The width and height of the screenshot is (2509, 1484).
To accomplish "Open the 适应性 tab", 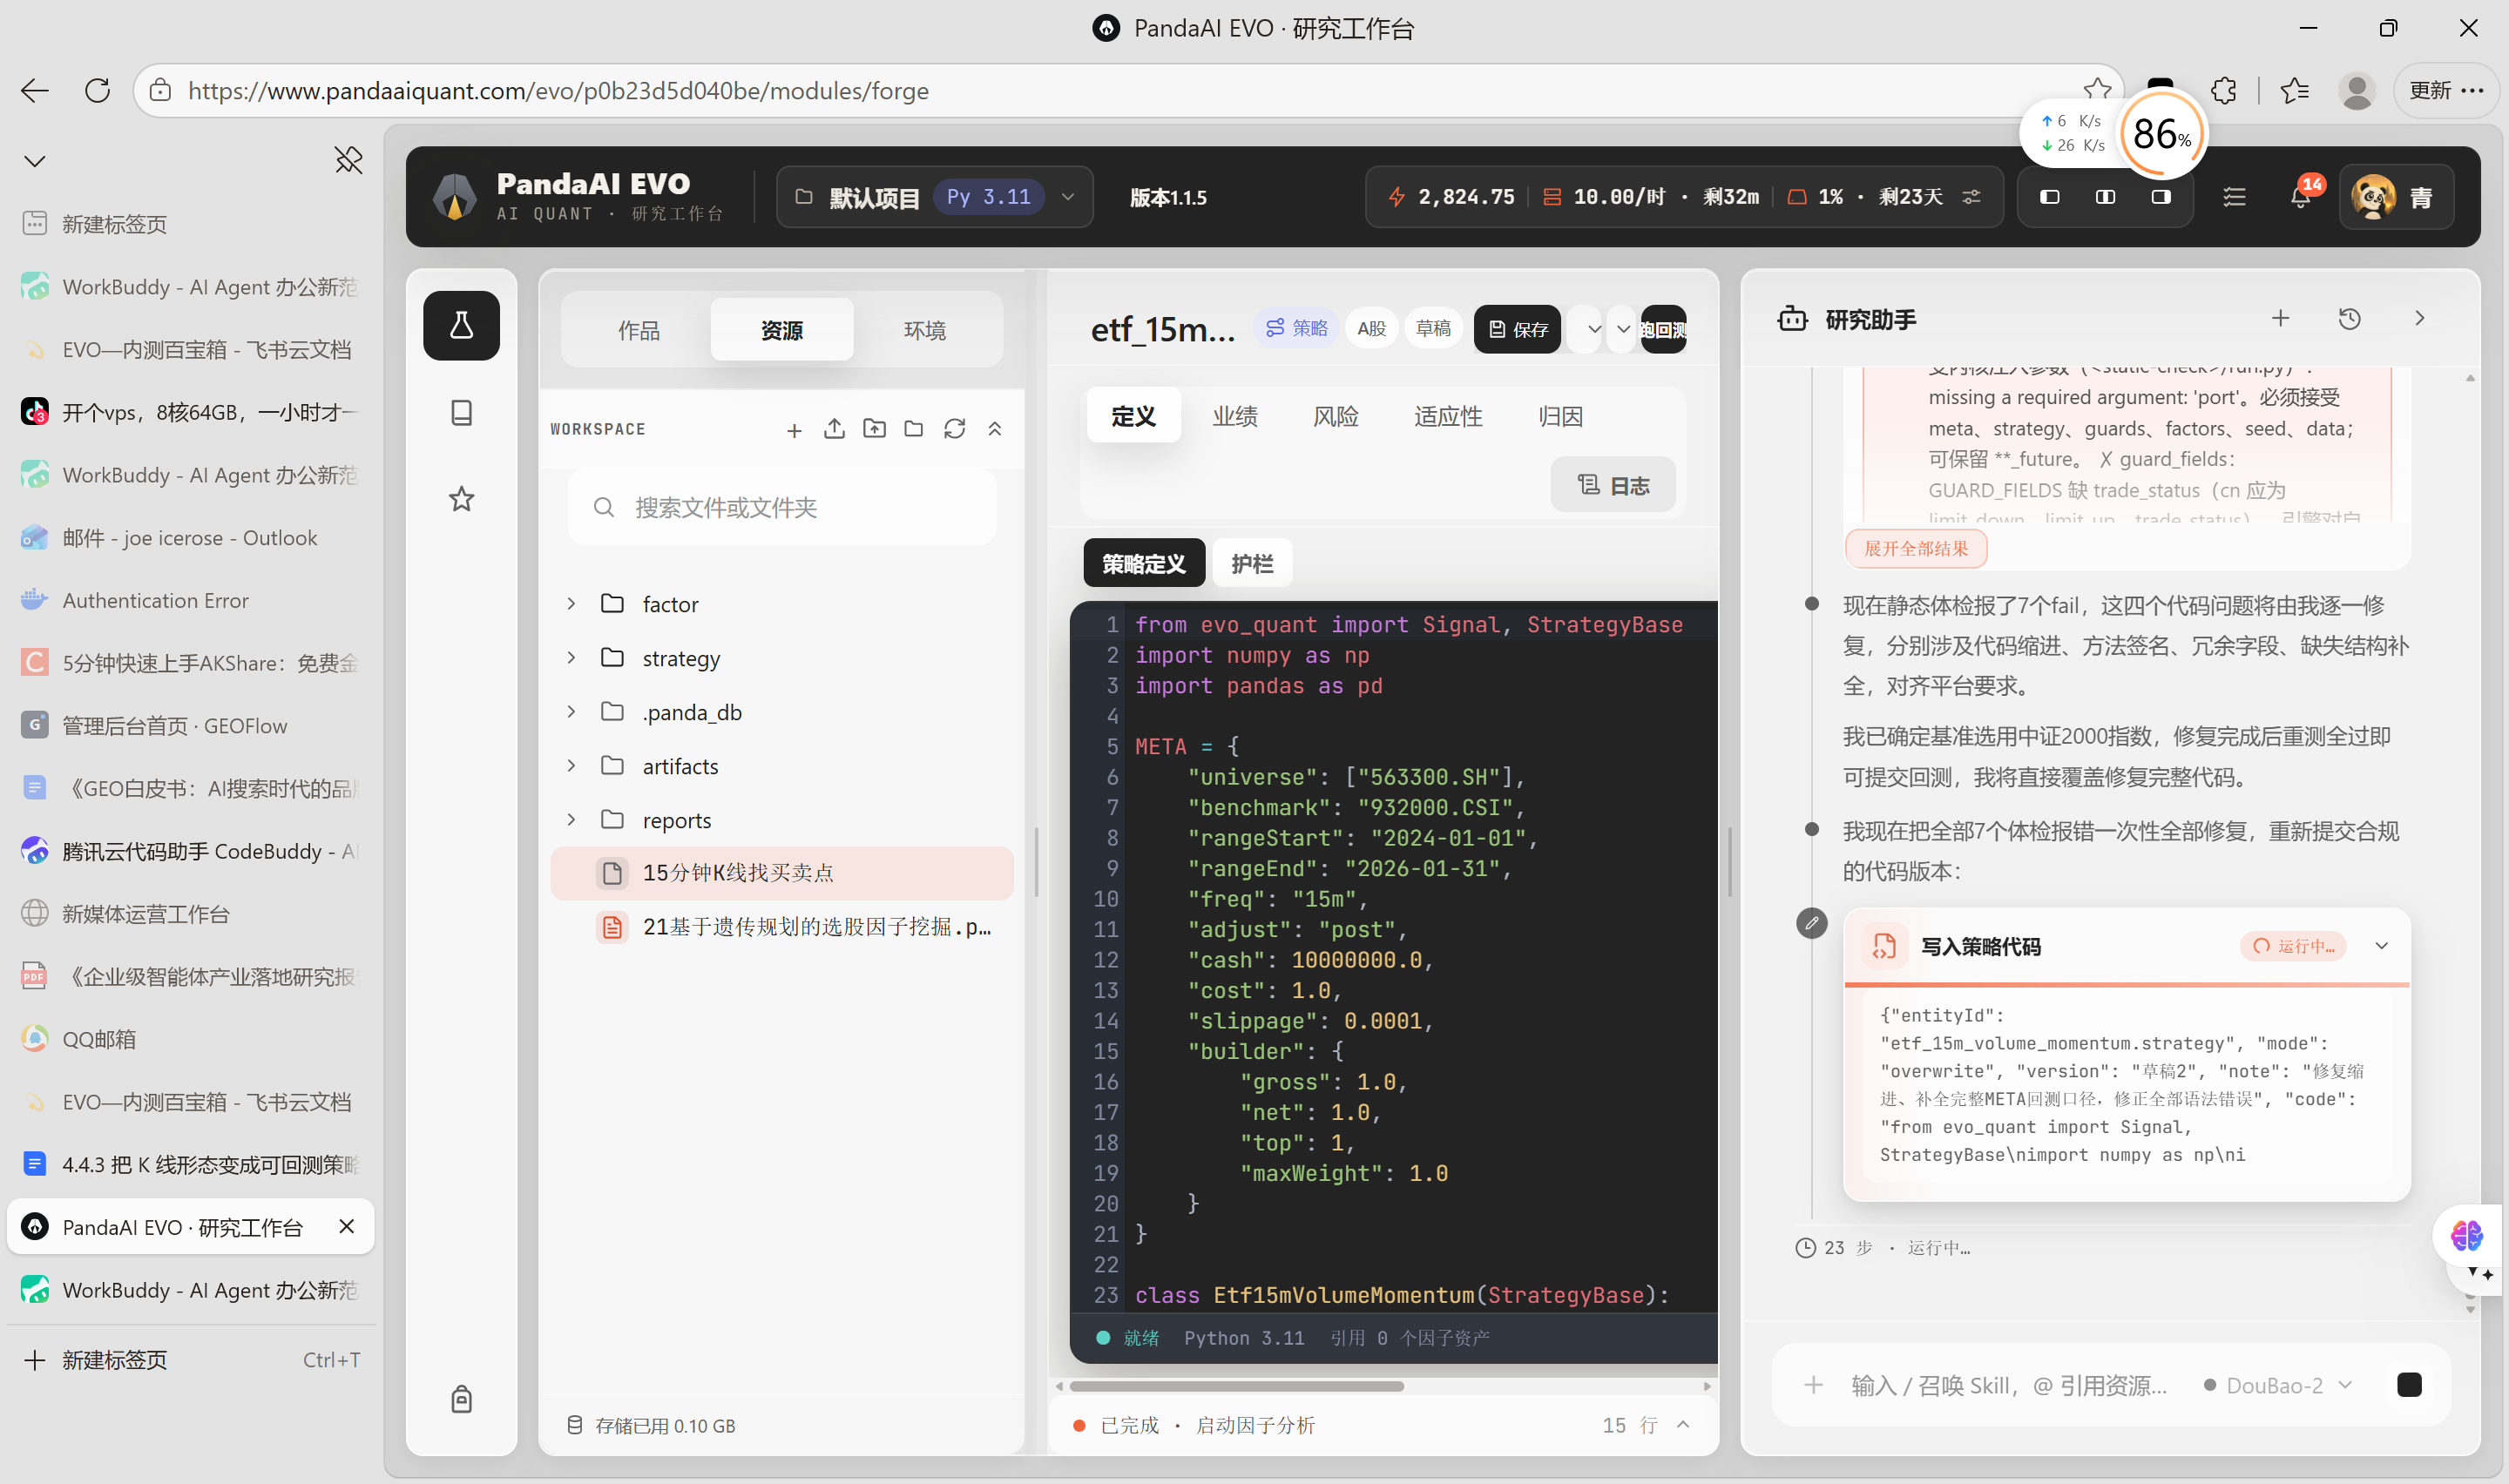I will click(x=1448, y=416).
